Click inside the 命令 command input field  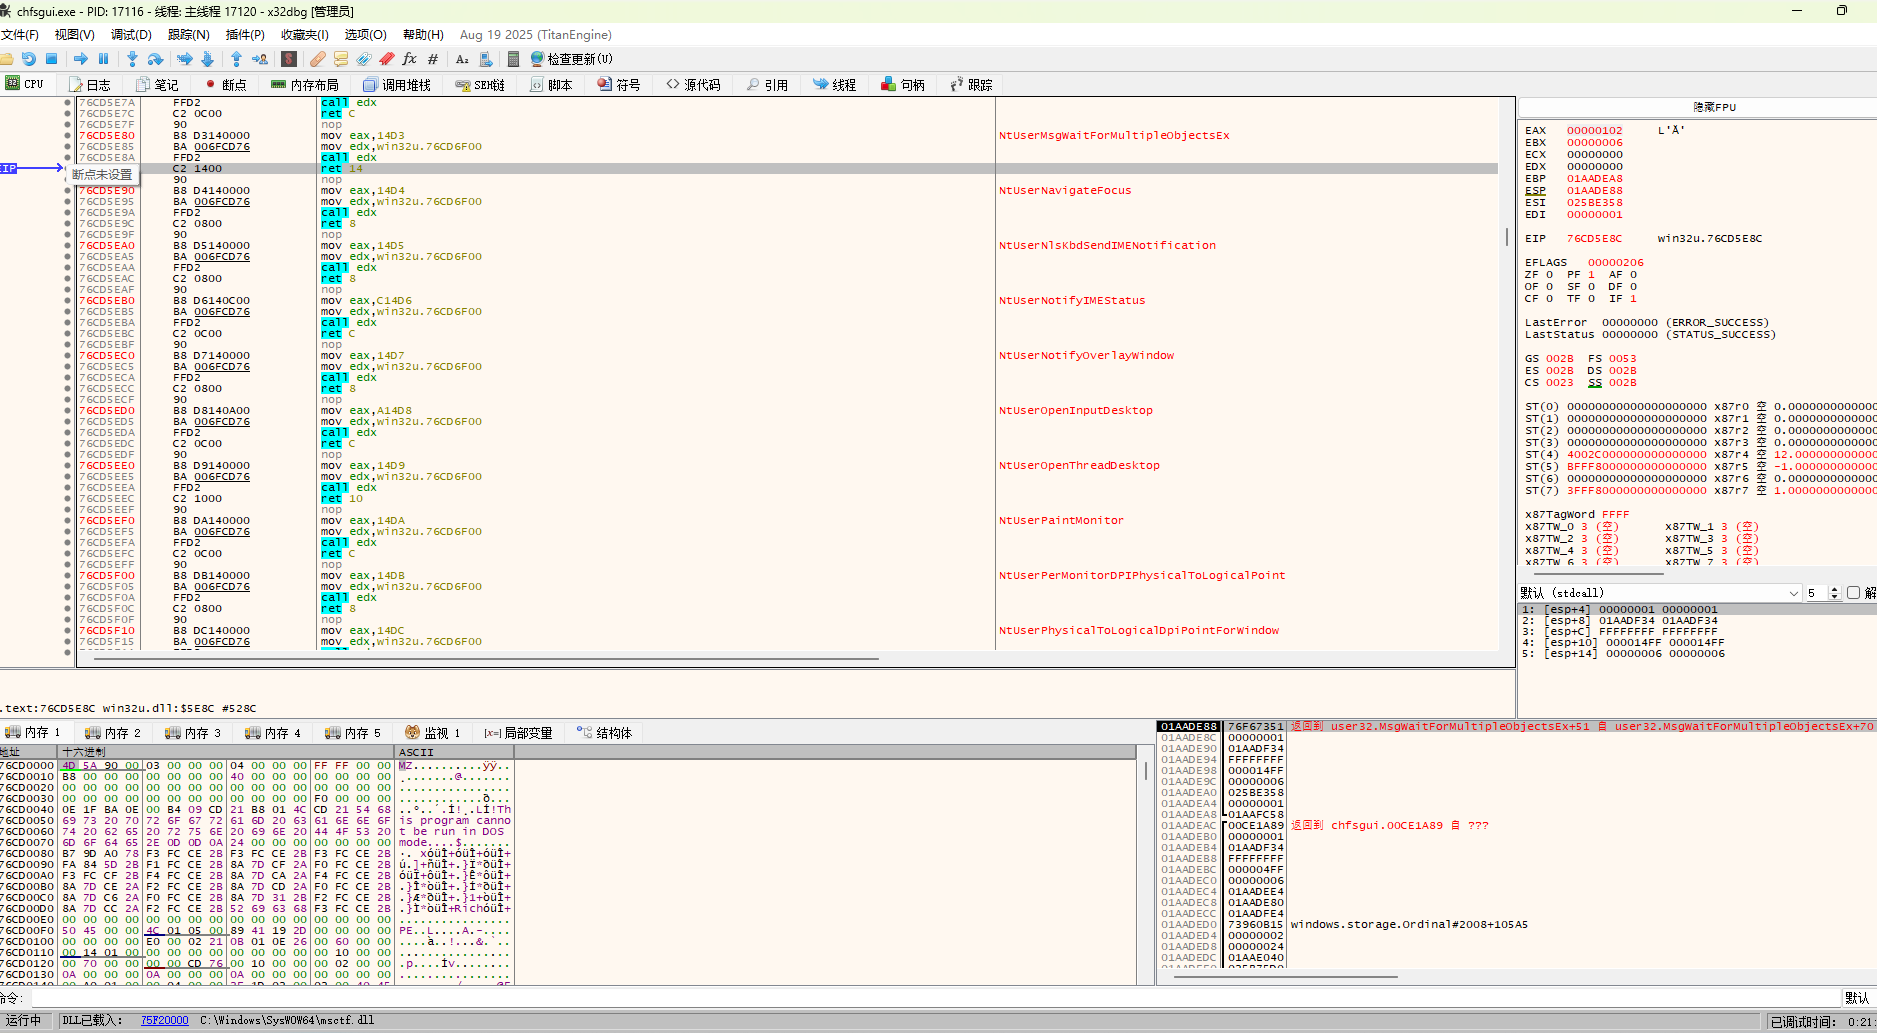pyautogui.click(x=400, y=998)
